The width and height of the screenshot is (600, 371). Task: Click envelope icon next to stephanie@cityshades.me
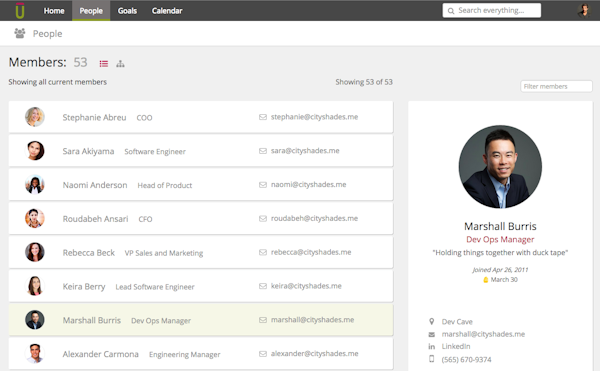pos(263,117)
